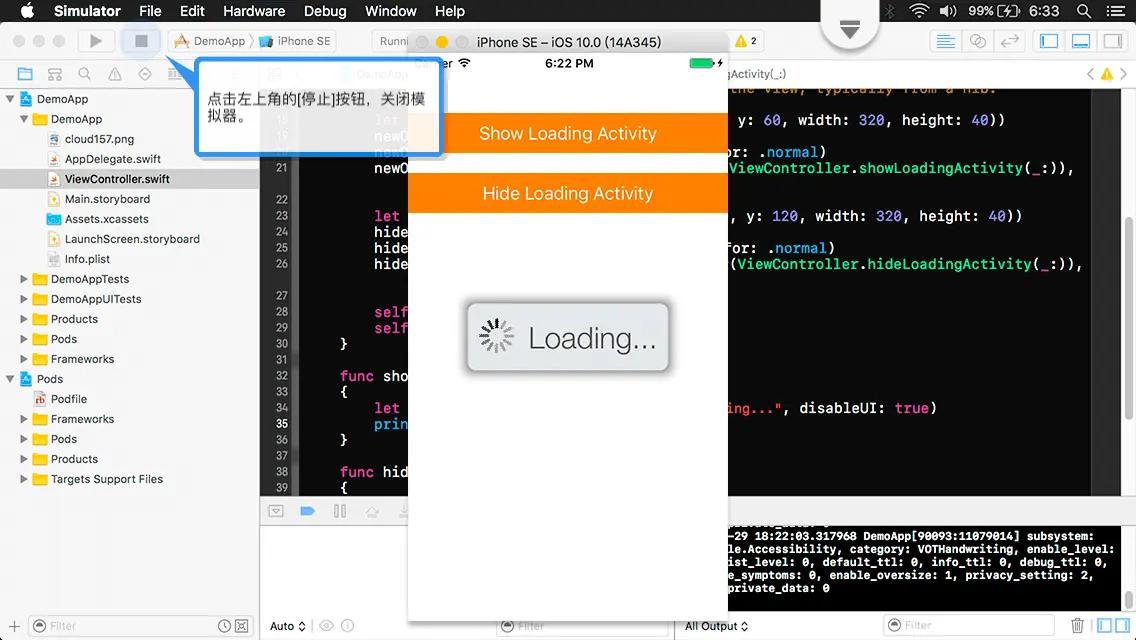Image resolution: width=1136 pixels, height=640 pixels.
Task: Click the Wi-Fi status menu icon
Action: click(x=919, y=11)
